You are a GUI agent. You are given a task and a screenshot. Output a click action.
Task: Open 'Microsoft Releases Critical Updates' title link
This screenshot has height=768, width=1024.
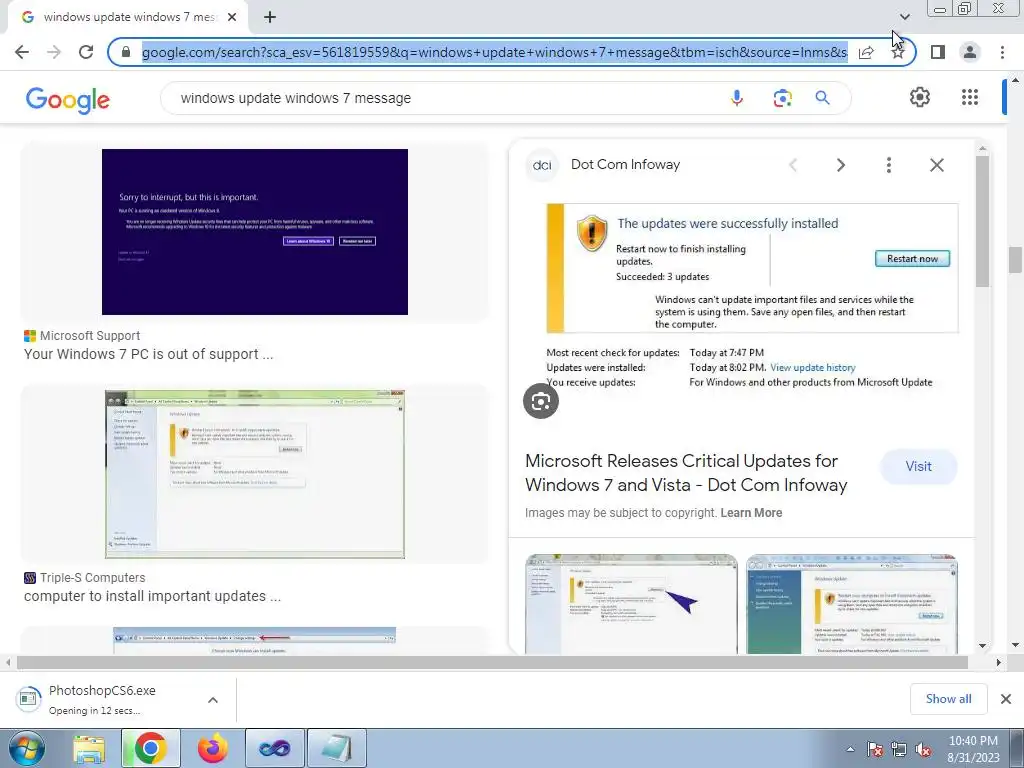pyautogui.click(x=686, y=473)
